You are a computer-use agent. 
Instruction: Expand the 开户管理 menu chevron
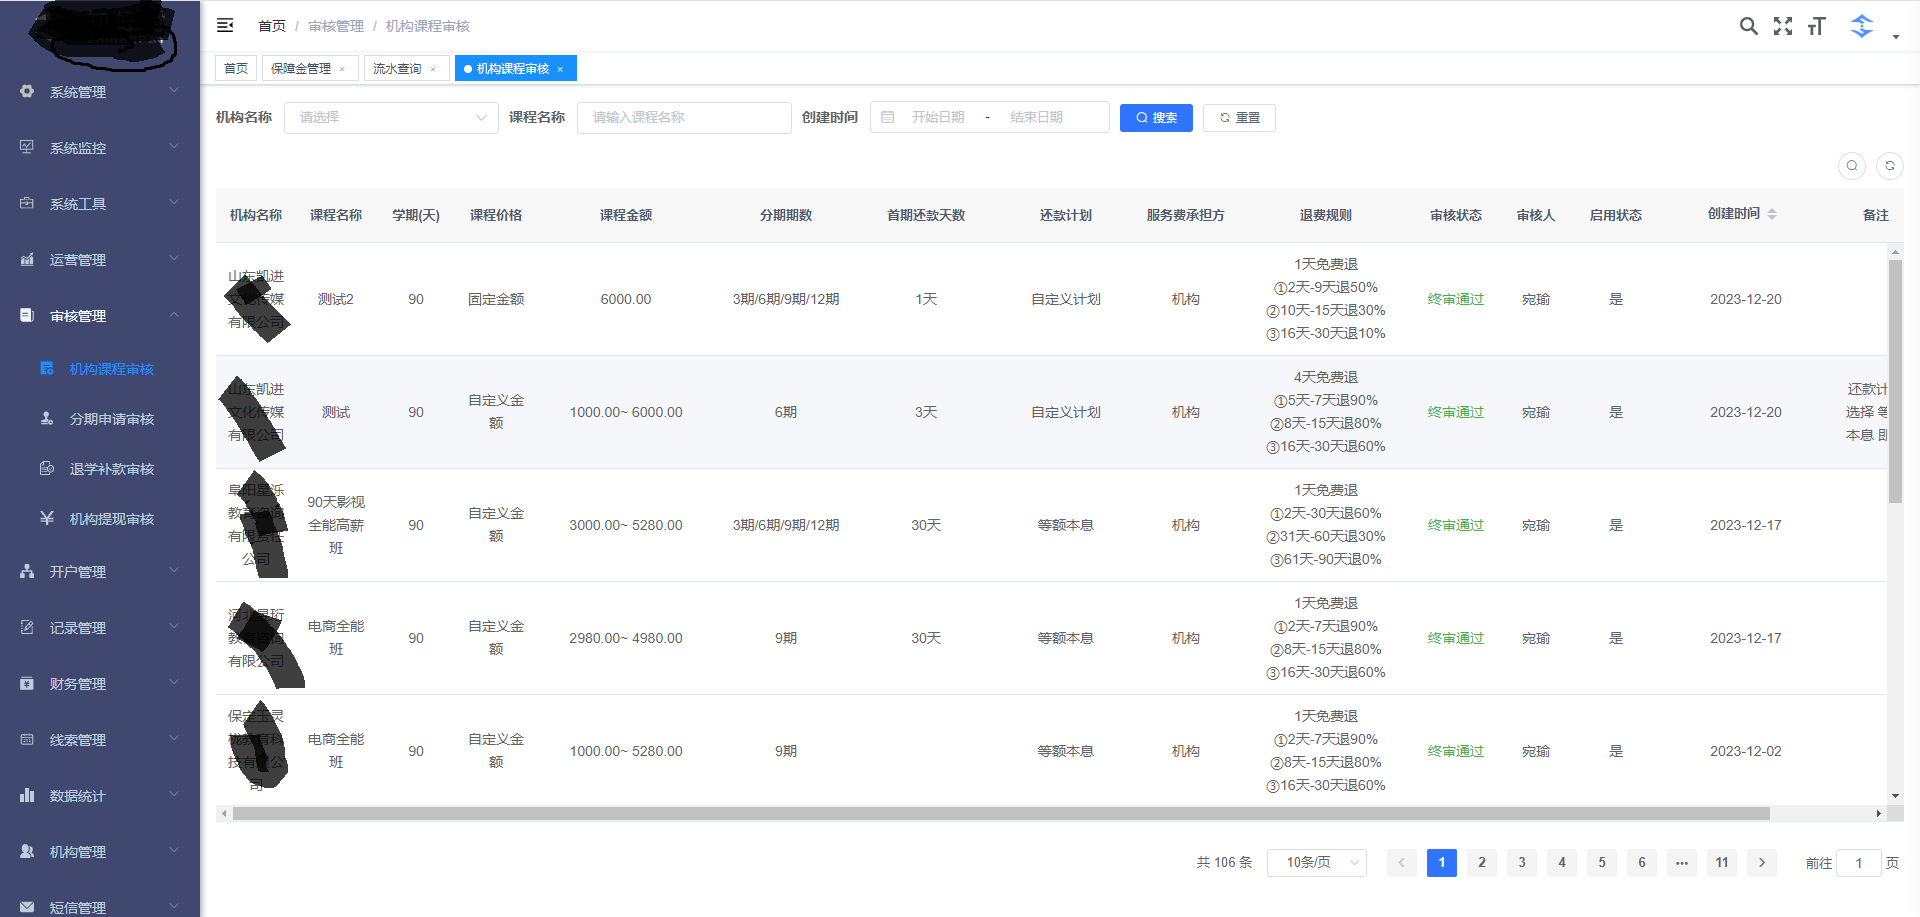174,570
